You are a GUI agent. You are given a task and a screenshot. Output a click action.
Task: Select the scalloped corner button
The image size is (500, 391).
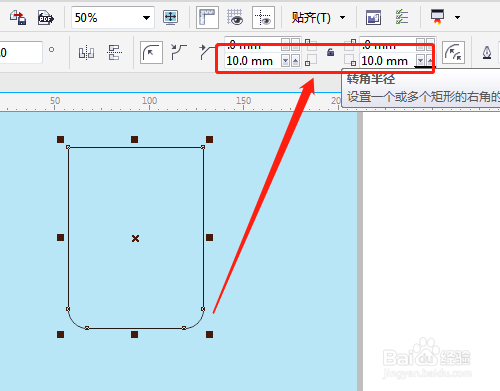point(179,53)
